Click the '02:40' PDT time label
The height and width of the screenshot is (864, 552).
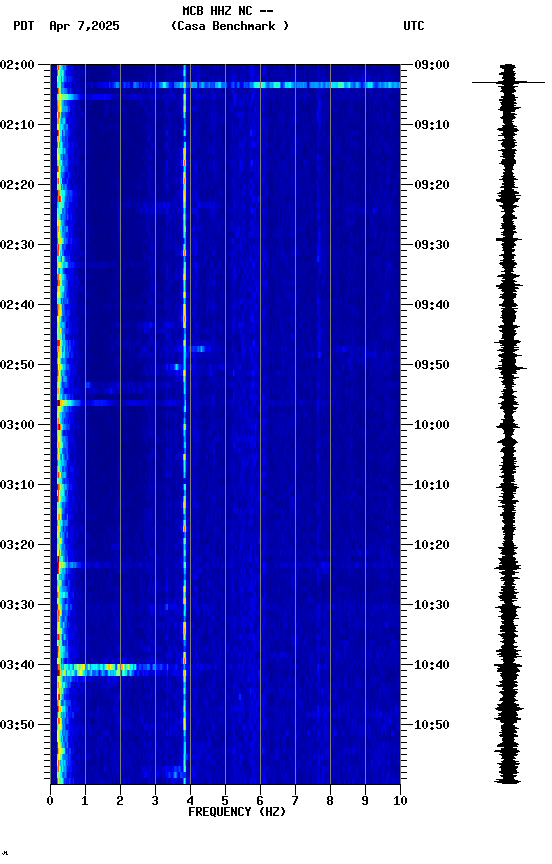tap(17, 305)
